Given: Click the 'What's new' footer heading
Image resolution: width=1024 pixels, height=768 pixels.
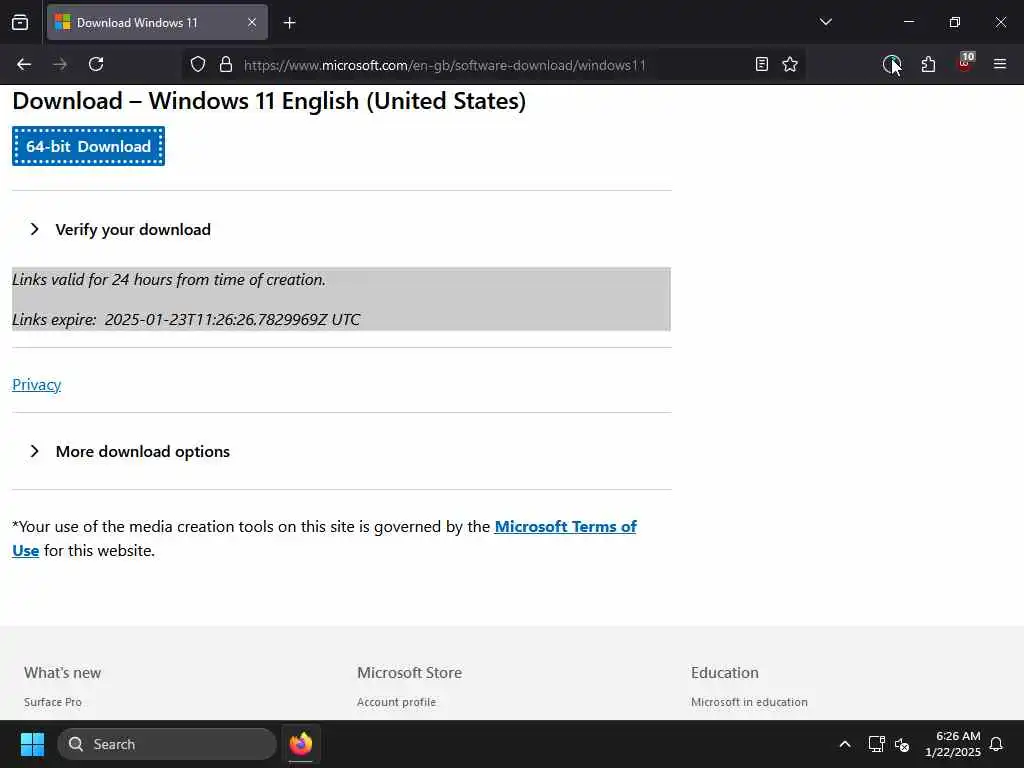Looking at the screenshot, I should [63, 673].
